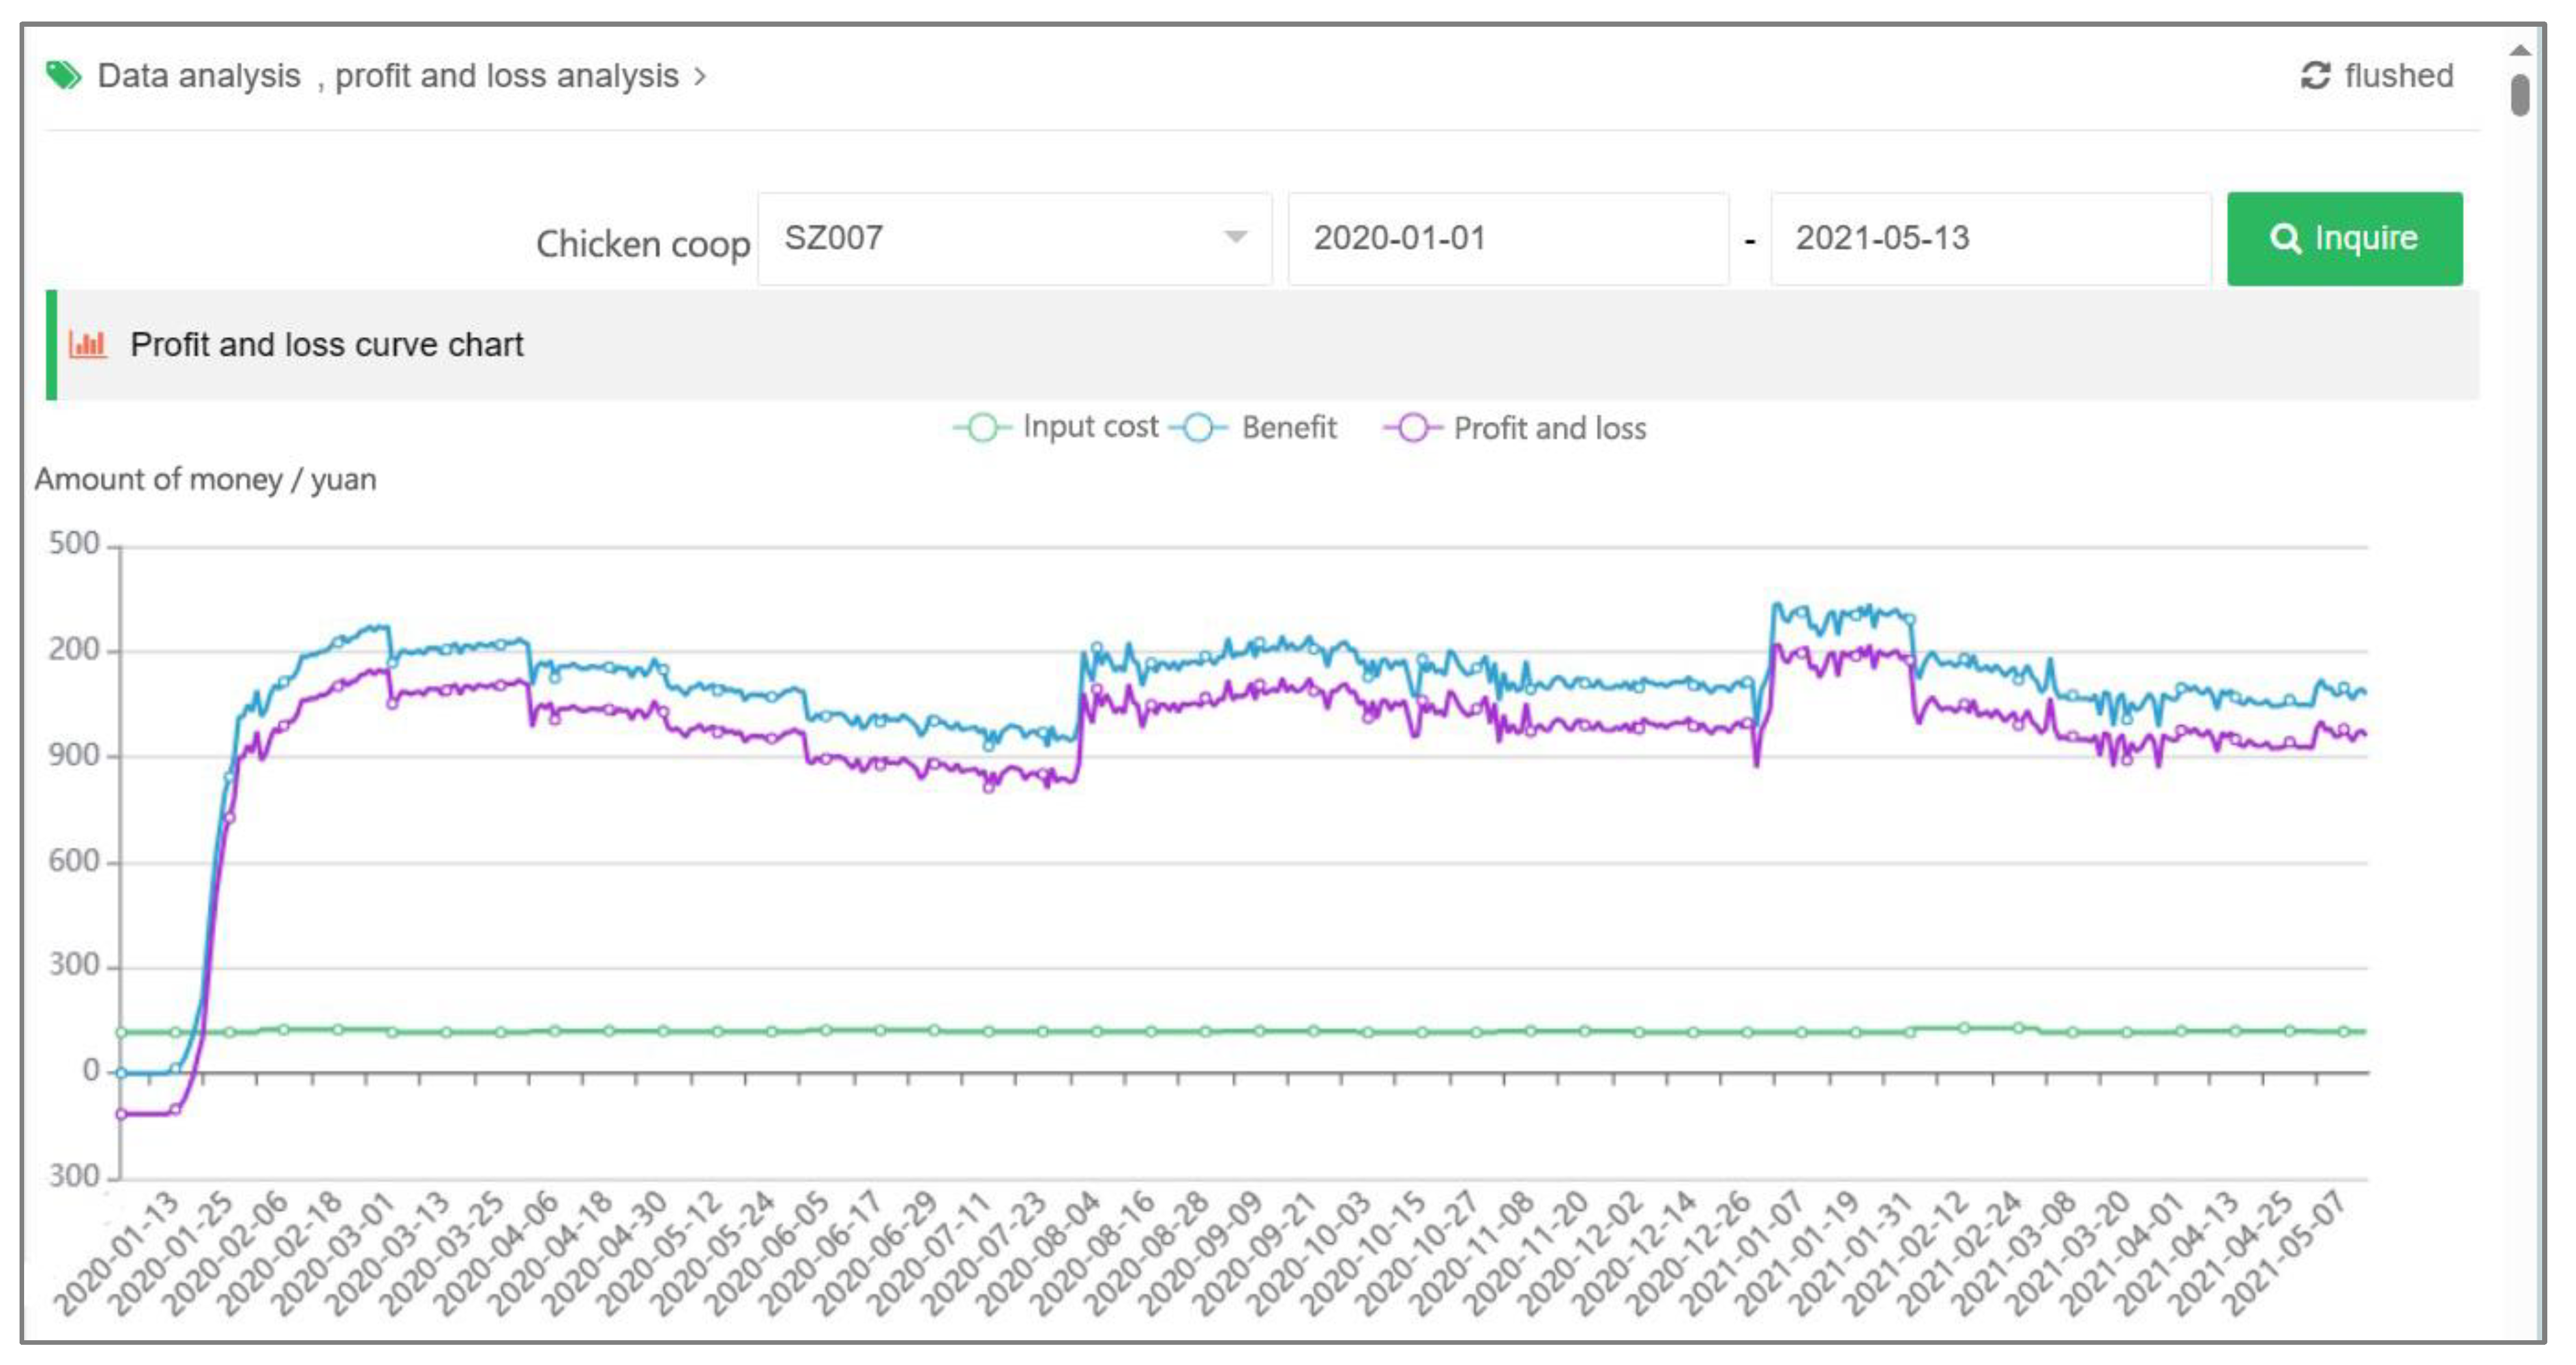Open the start date picker 2020-01-01
Viewport: 2576px width, 1365px height.
[x=1507, y=239]
